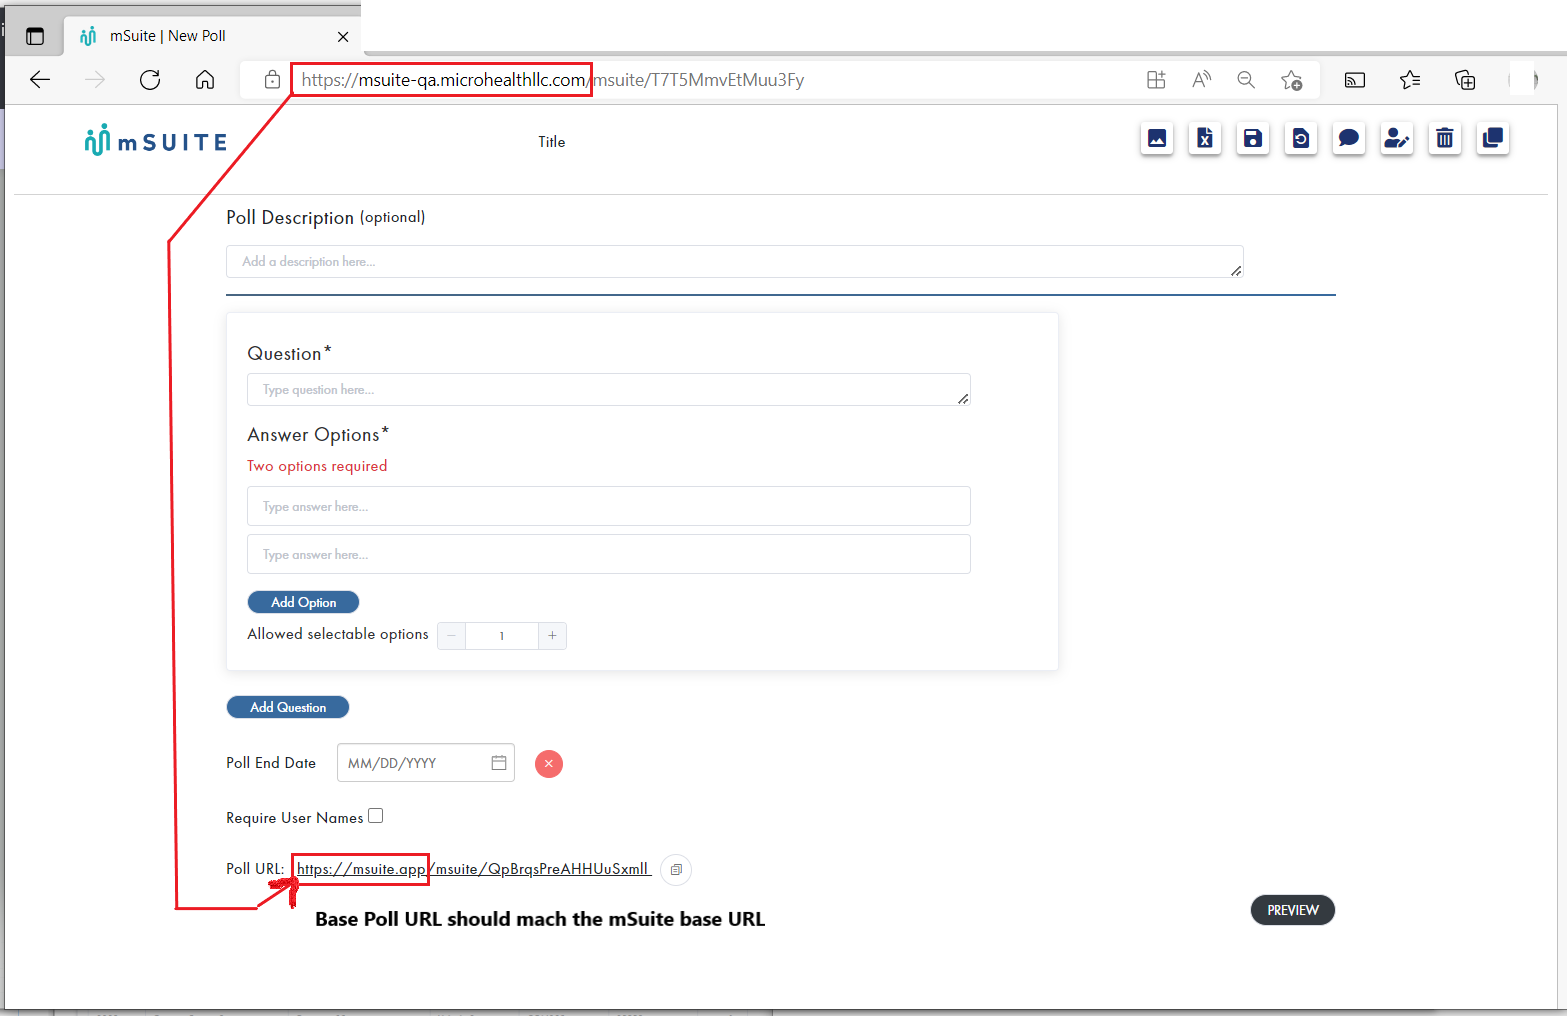The height and width of the screenshot is (1016, 1567).
Task: Add current page to favorites
Action: pyautogui.click(x=1291, y=80)
